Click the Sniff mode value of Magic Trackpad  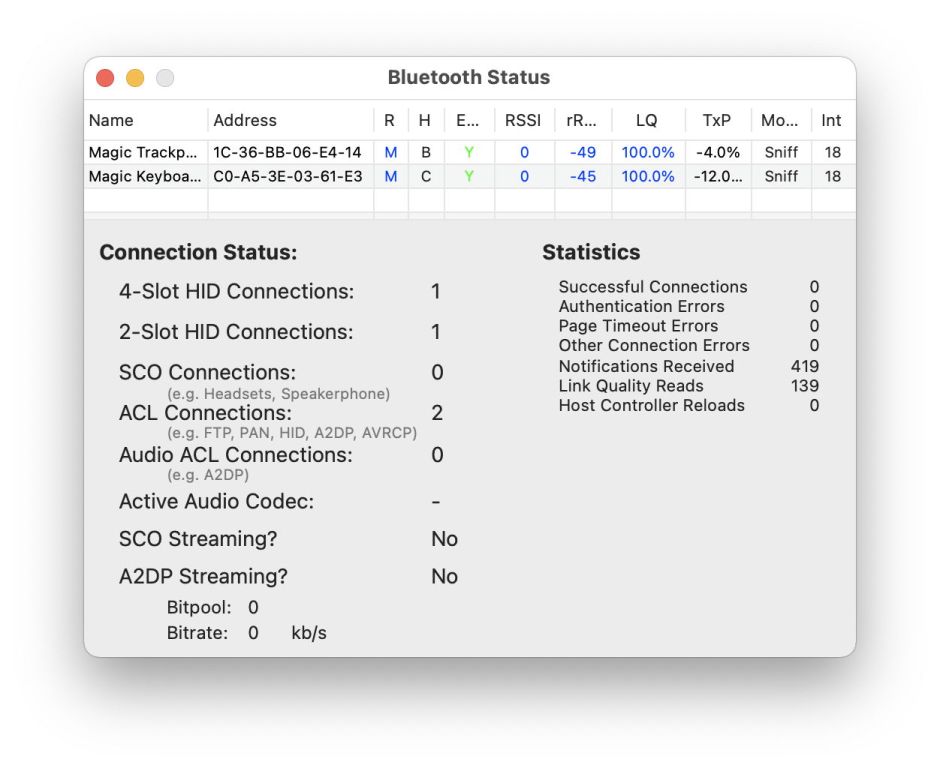click(780, 152)
